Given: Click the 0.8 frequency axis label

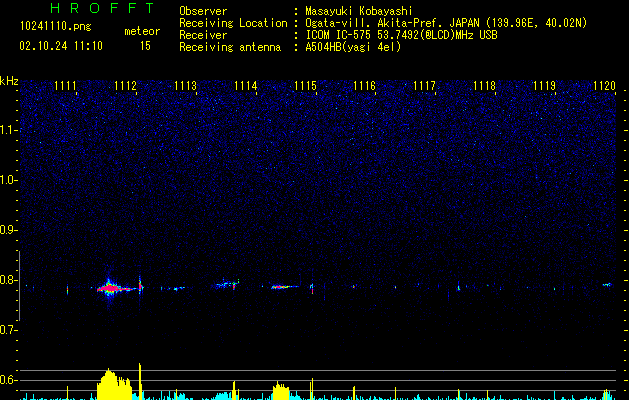Looking at the screenshot, I should tap(8, 280).
